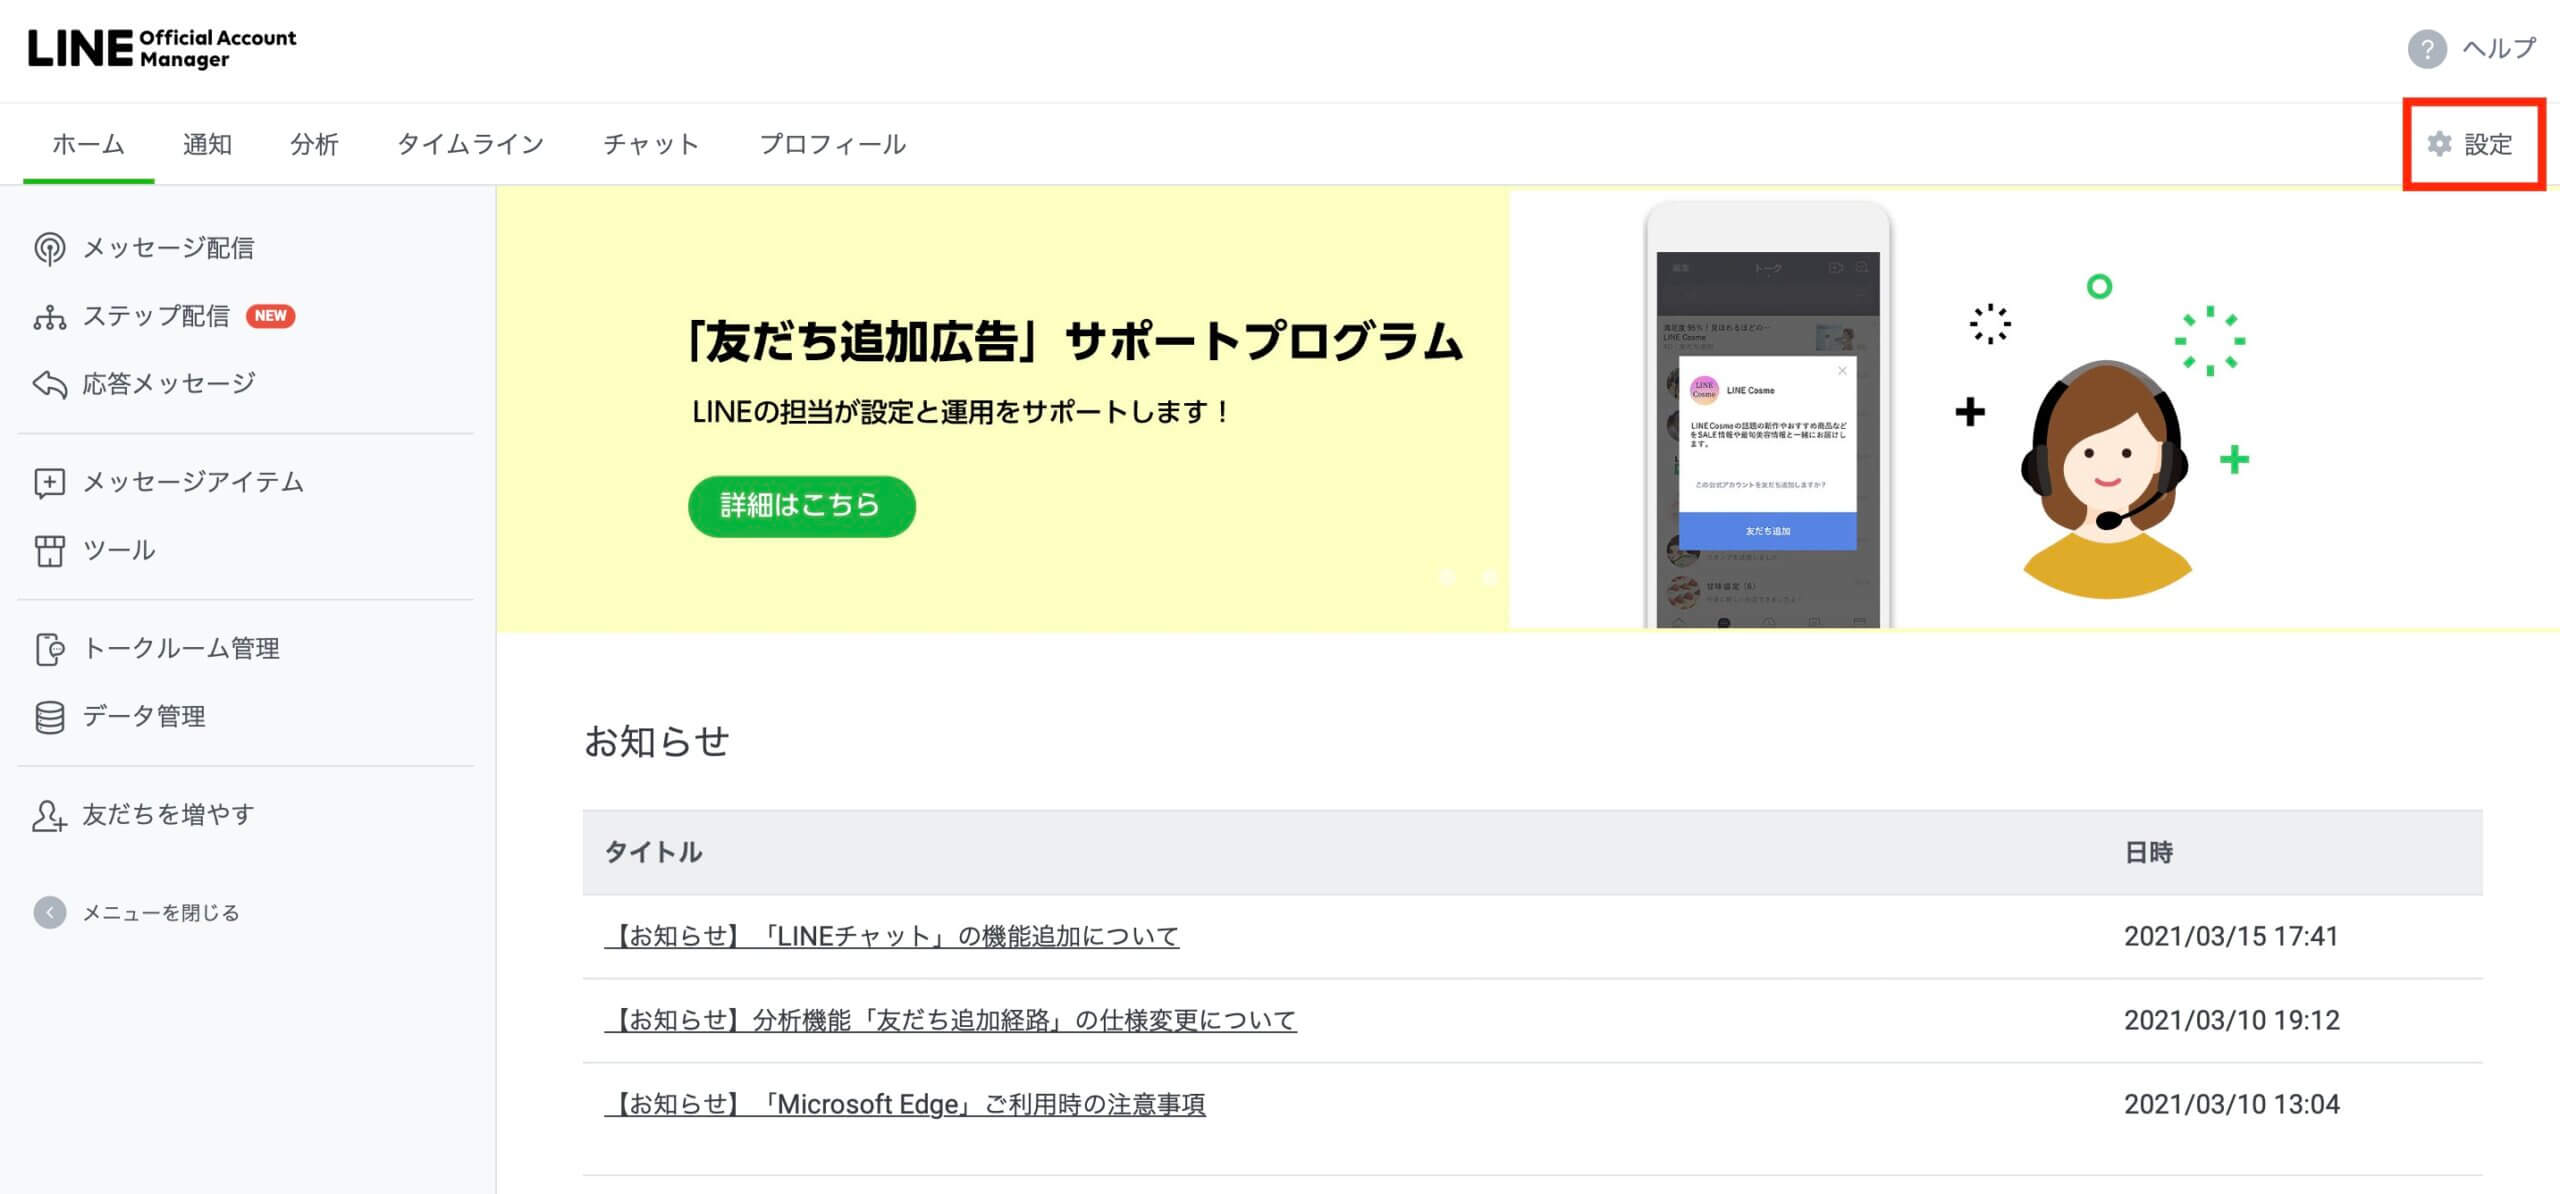Collapse menu with the left-chevron circle icon

coord(50,912)
